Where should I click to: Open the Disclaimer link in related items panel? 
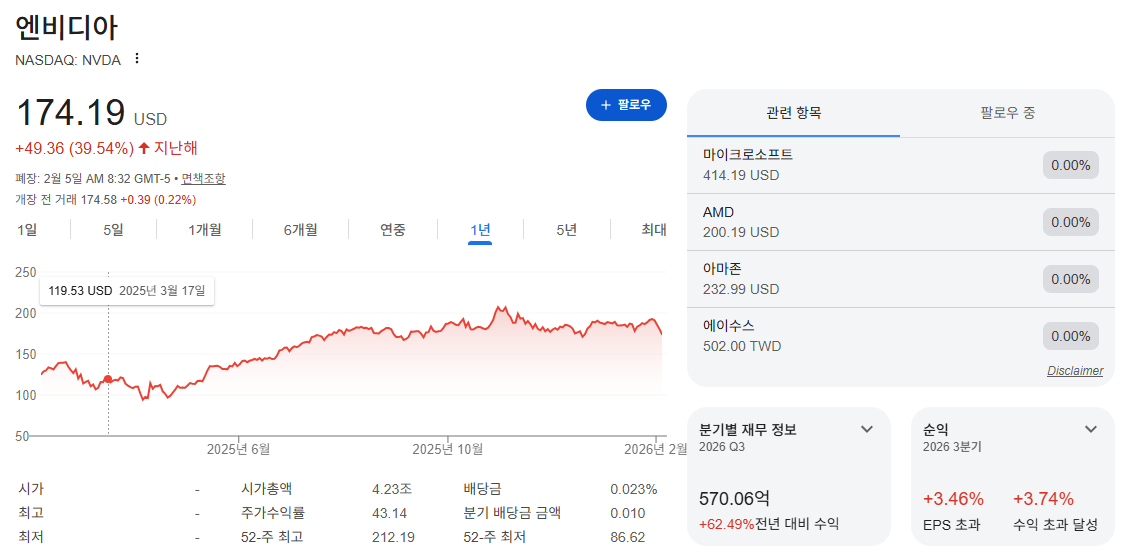1075,371
